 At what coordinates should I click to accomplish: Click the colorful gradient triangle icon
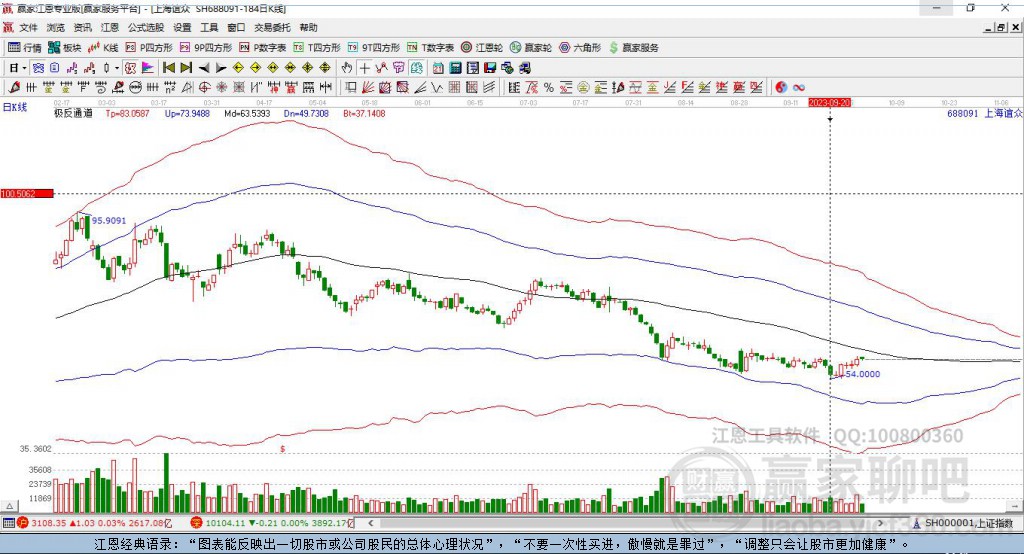tap(148, 68)
